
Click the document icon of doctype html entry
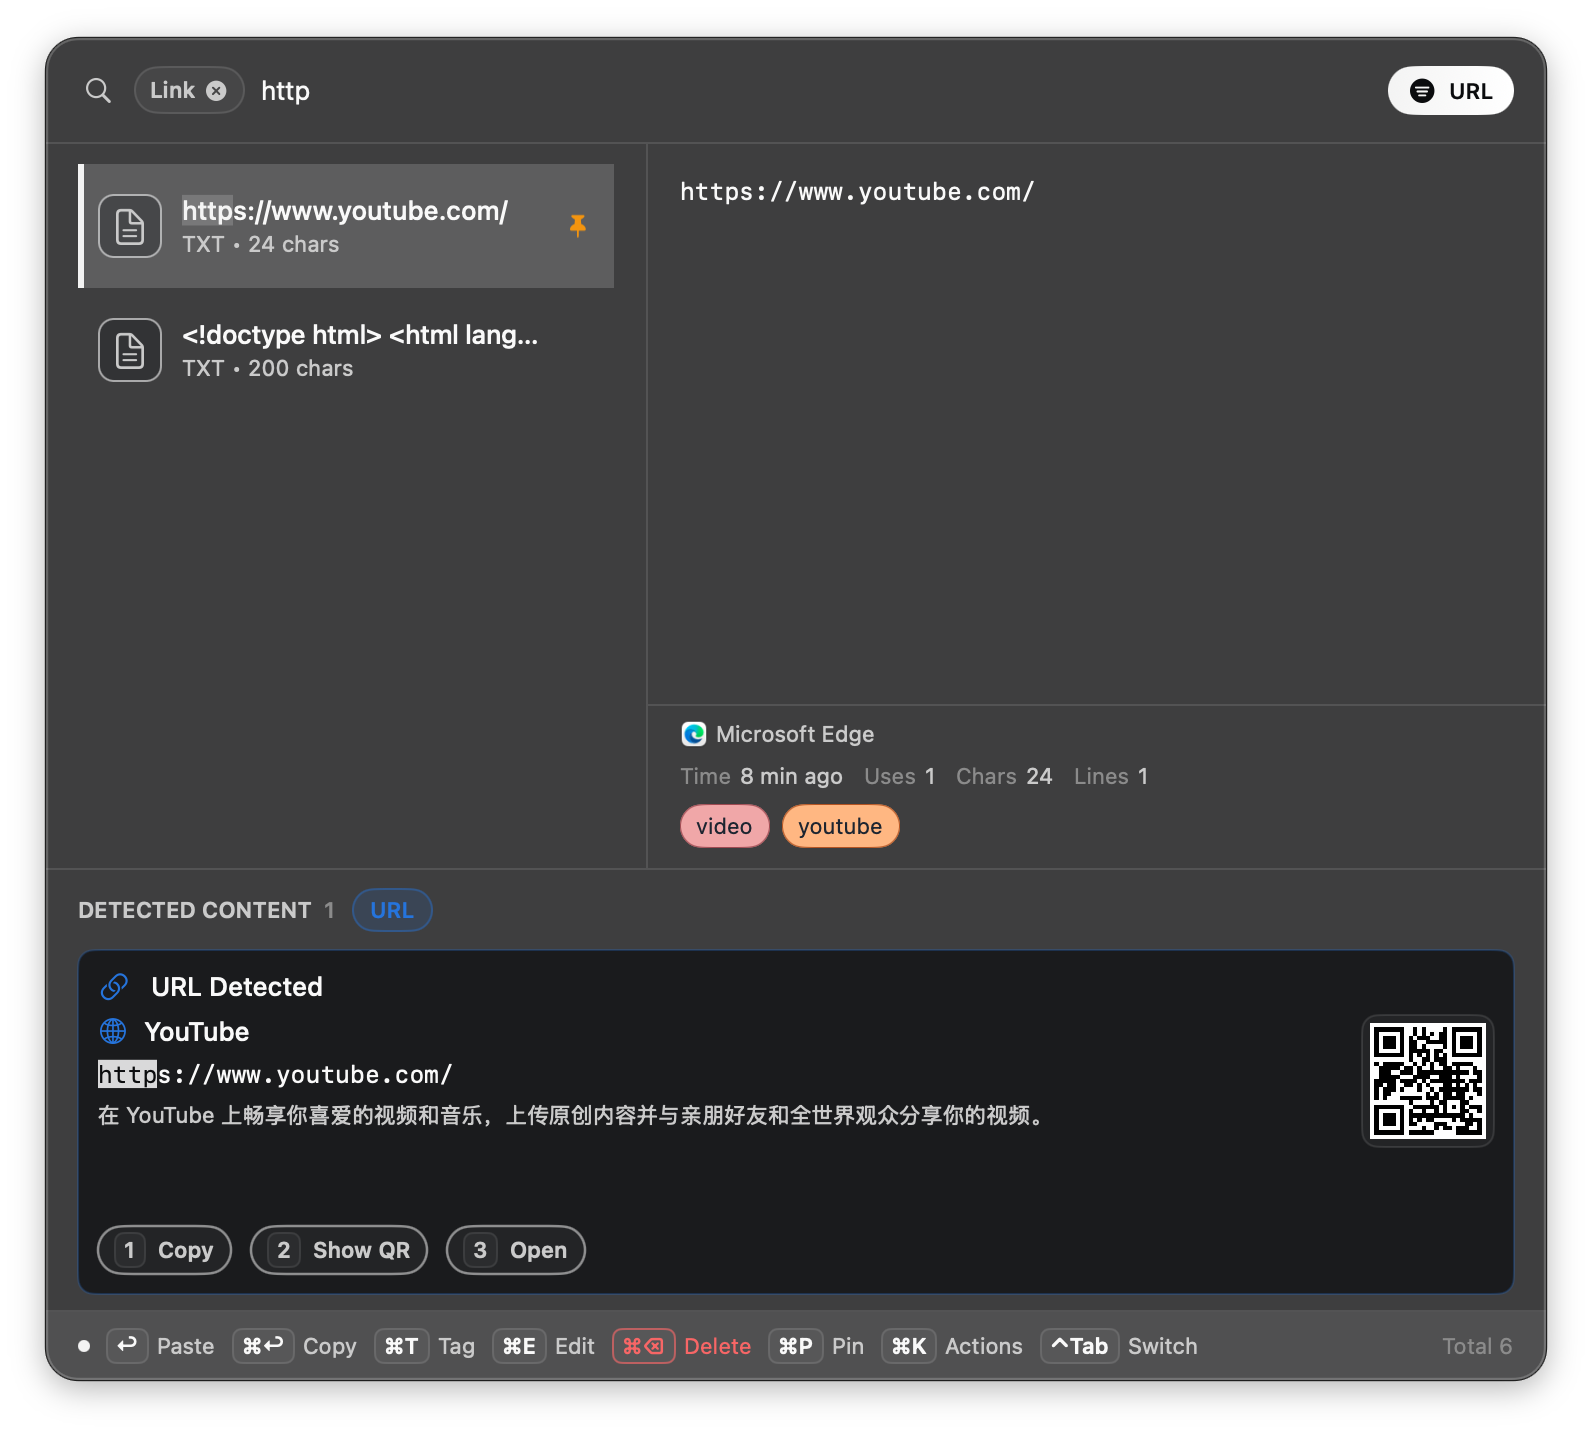(130, 350)
